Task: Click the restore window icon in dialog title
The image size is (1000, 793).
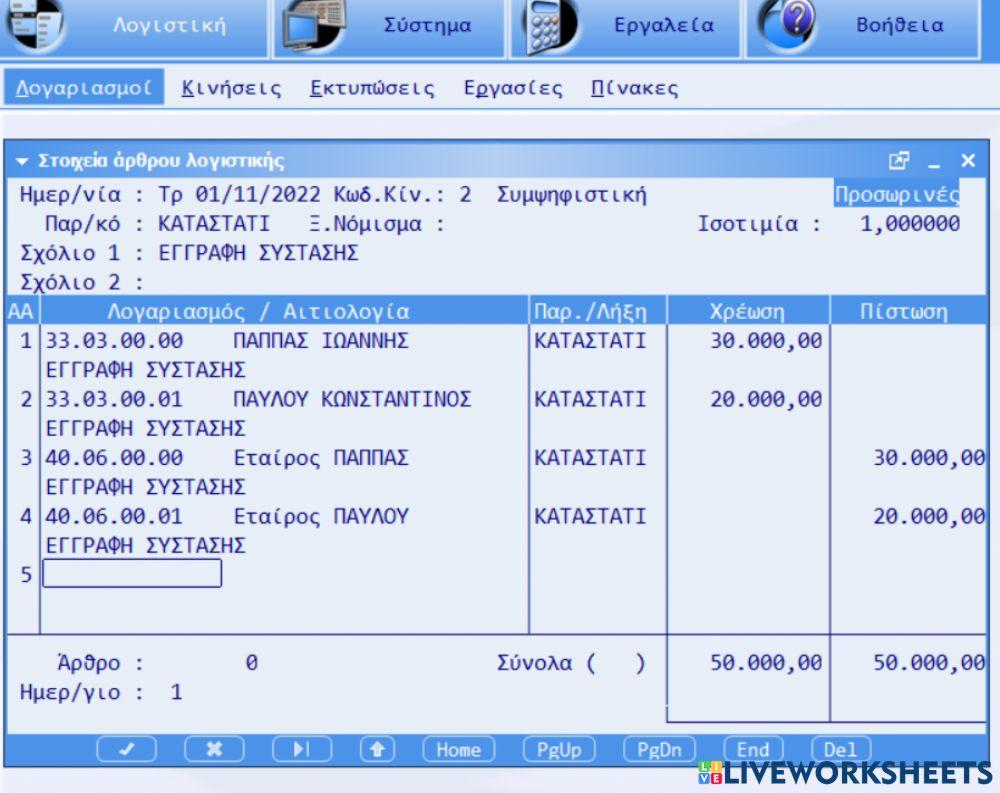Action: [x=899, y=161]
